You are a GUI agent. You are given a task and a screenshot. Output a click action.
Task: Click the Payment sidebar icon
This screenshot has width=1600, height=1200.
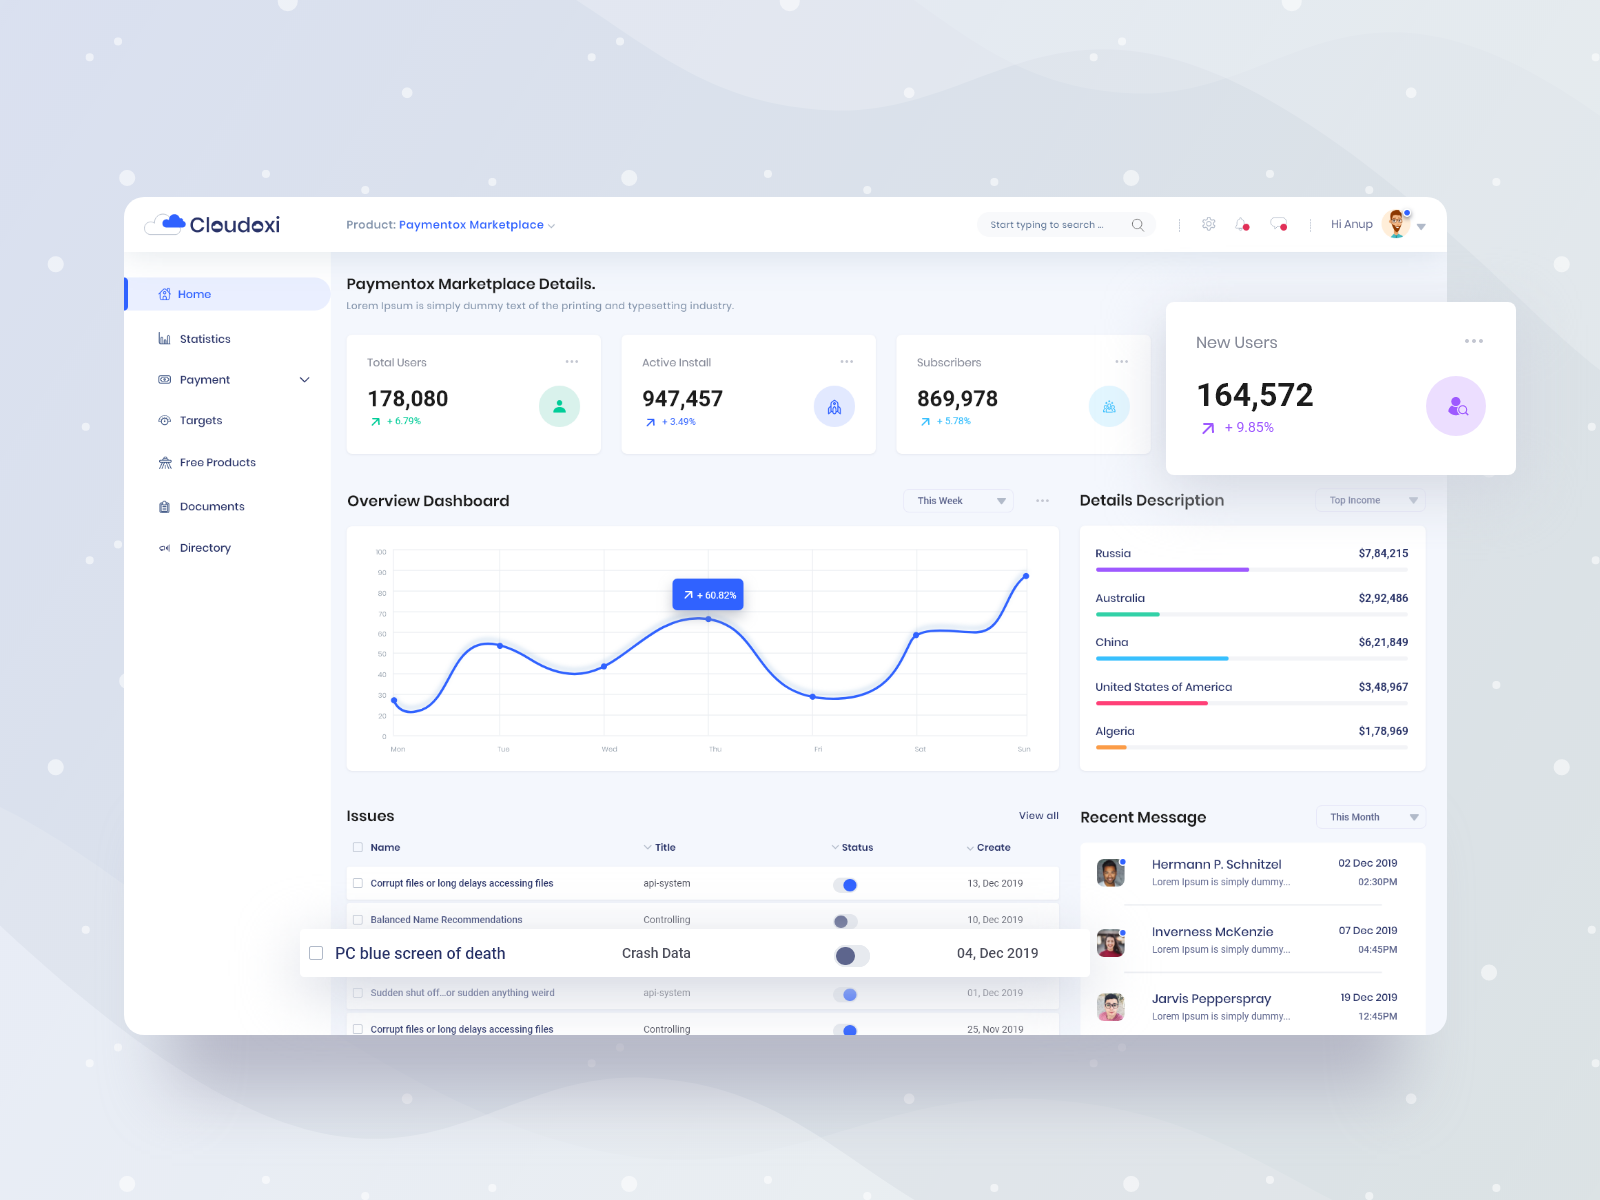164,380
